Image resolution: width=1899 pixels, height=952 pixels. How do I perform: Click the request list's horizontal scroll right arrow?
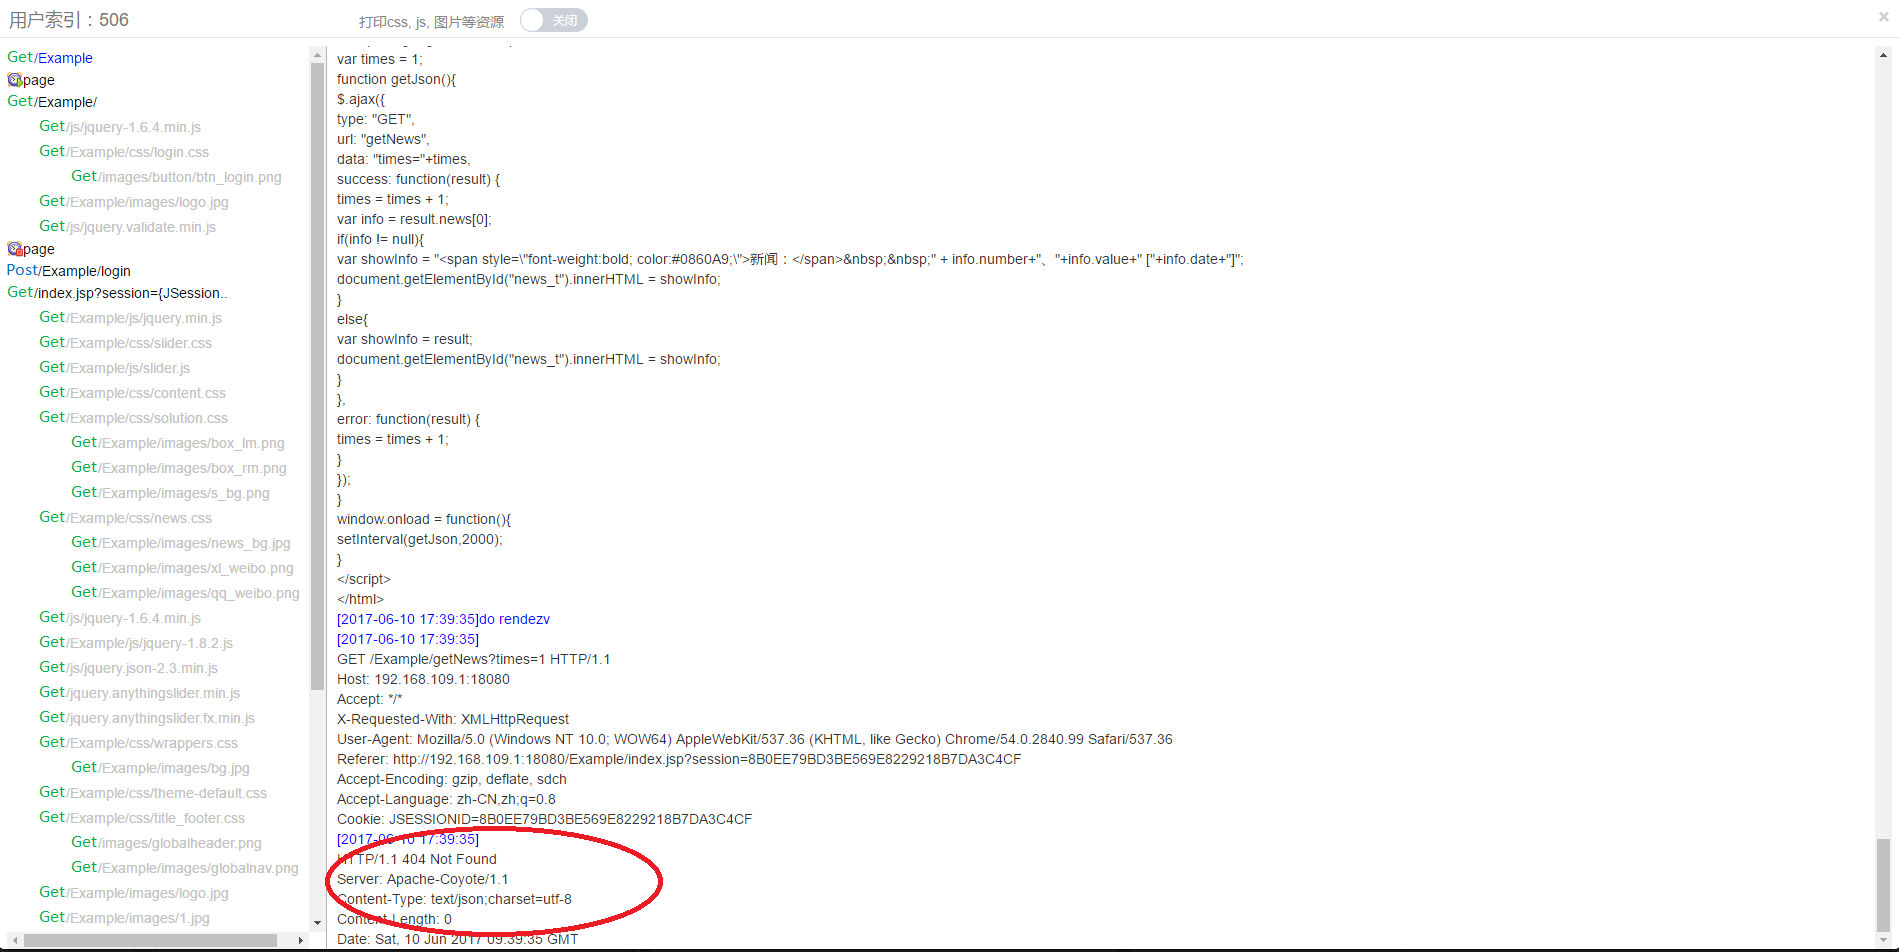tap(301, 940)
